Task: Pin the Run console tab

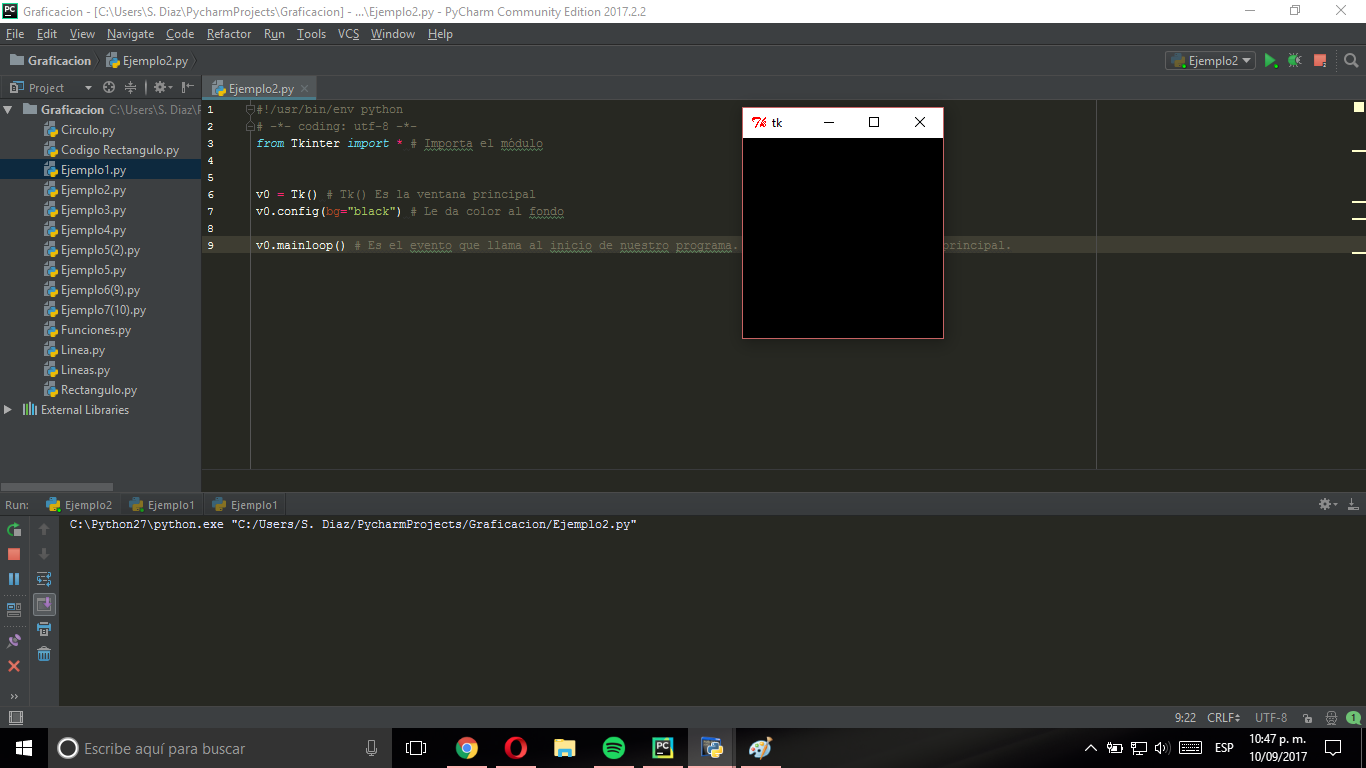Action: pos(13,641)
